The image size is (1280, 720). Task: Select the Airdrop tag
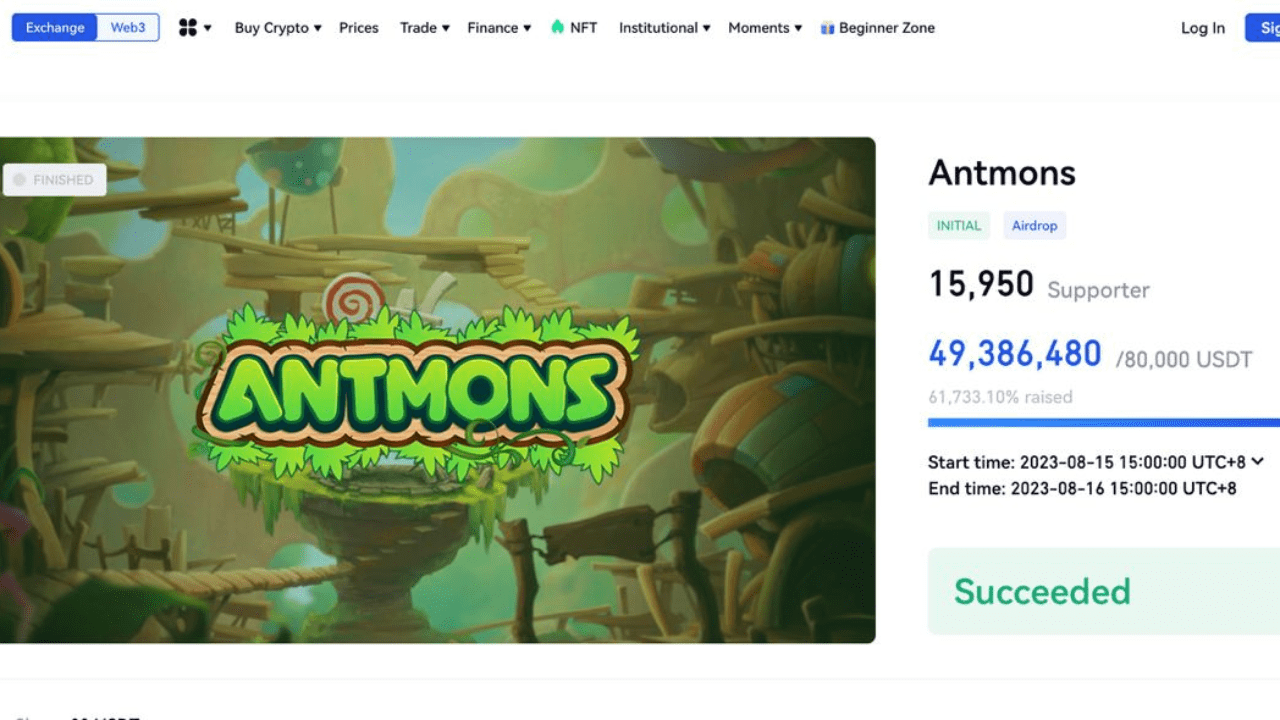point(1034,226)
